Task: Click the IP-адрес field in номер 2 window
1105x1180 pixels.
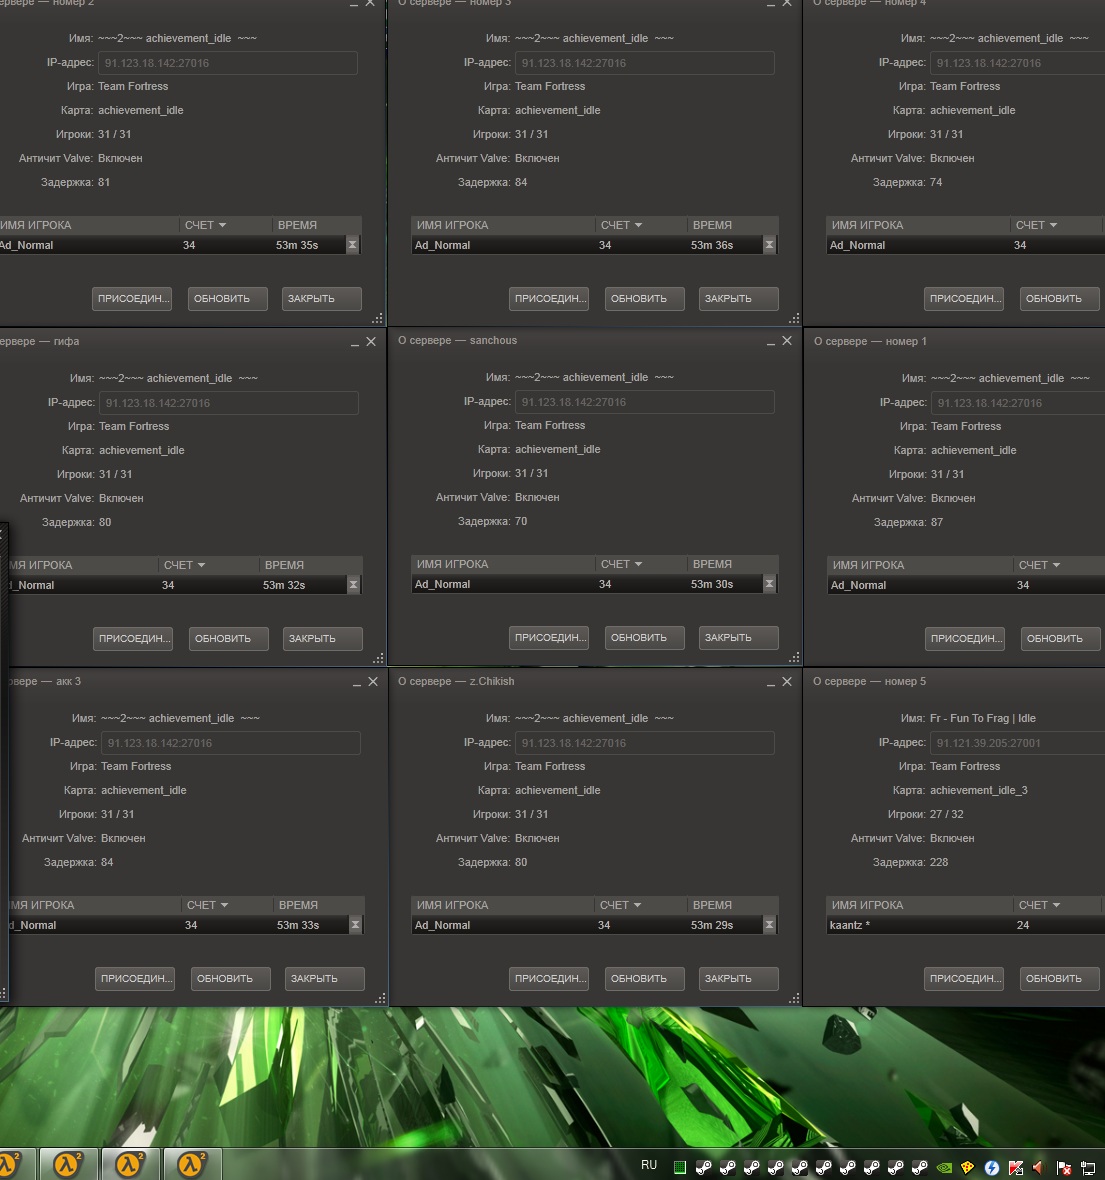Action: point(228,63)
